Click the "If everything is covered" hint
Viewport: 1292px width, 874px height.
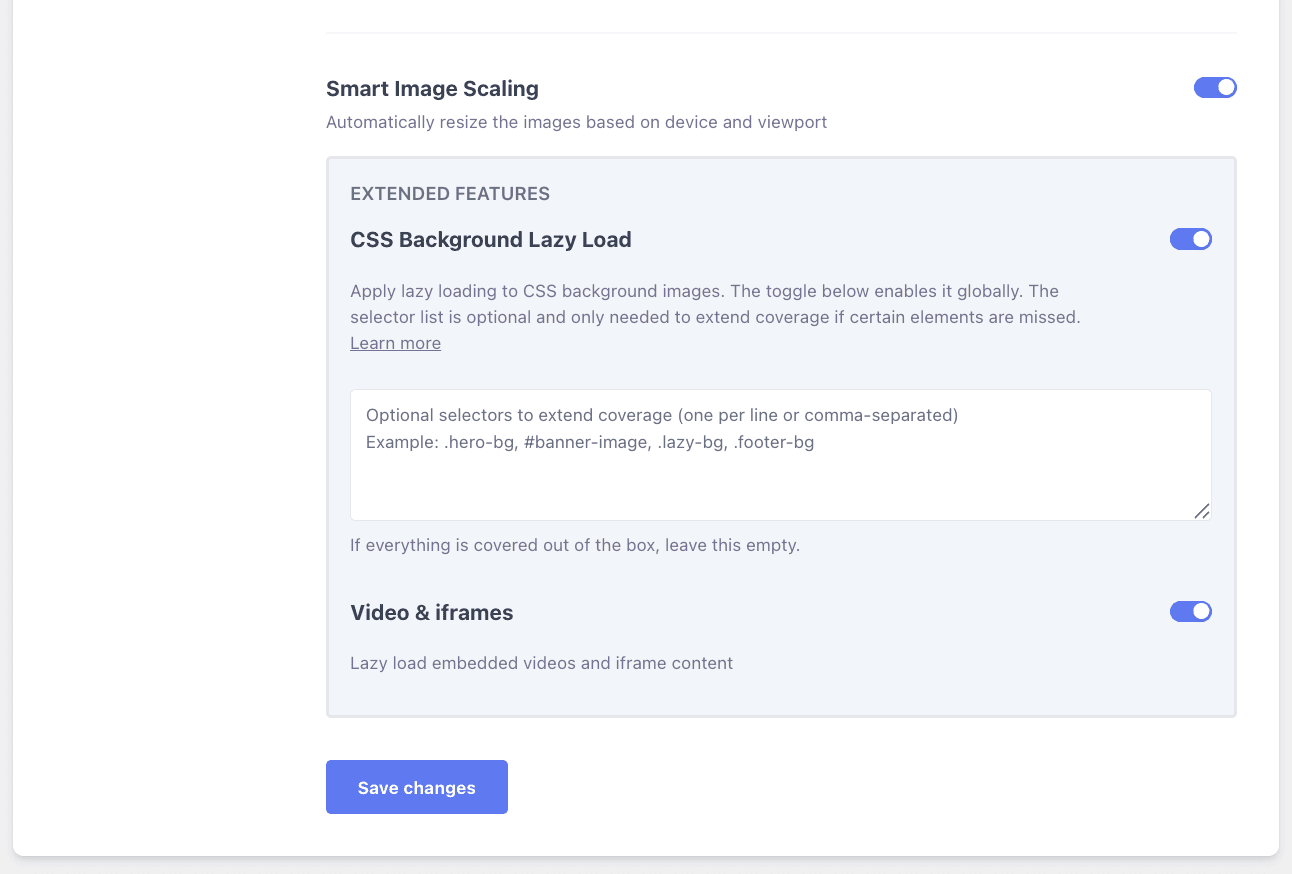(574, 546)
